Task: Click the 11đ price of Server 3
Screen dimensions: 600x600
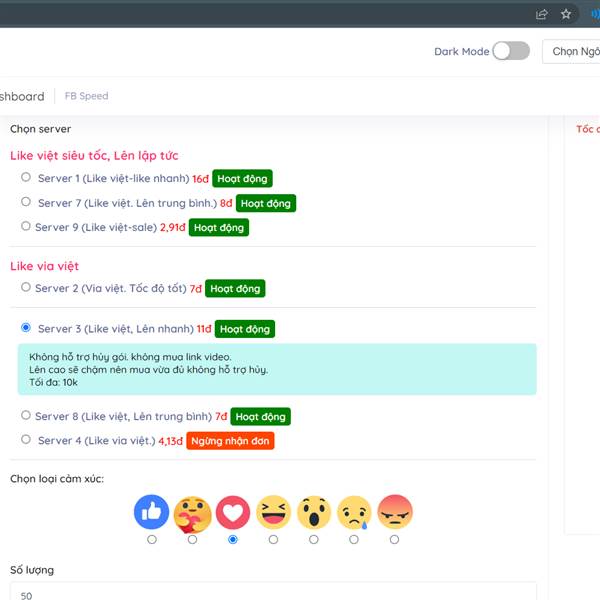Action: click(x=204, y=329)
